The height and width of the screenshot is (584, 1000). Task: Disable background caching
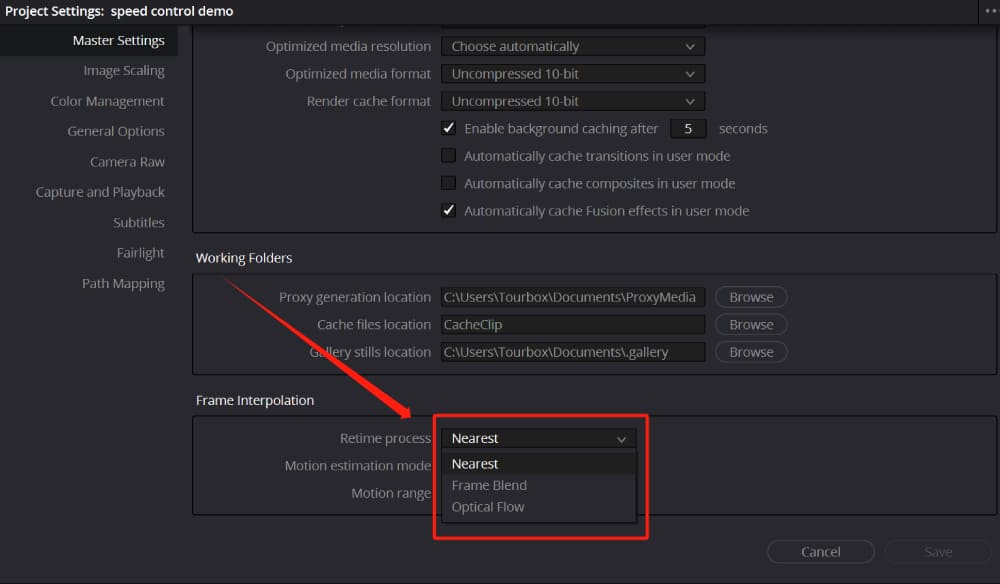(449, 128)
